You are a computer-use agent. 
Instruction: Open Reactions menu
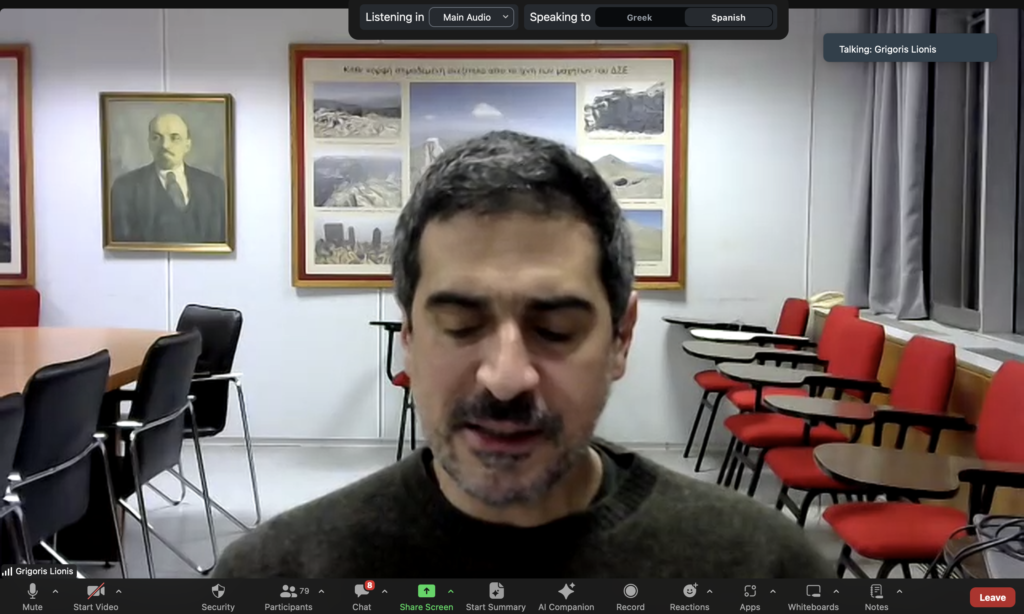click(x=689, y=596)
